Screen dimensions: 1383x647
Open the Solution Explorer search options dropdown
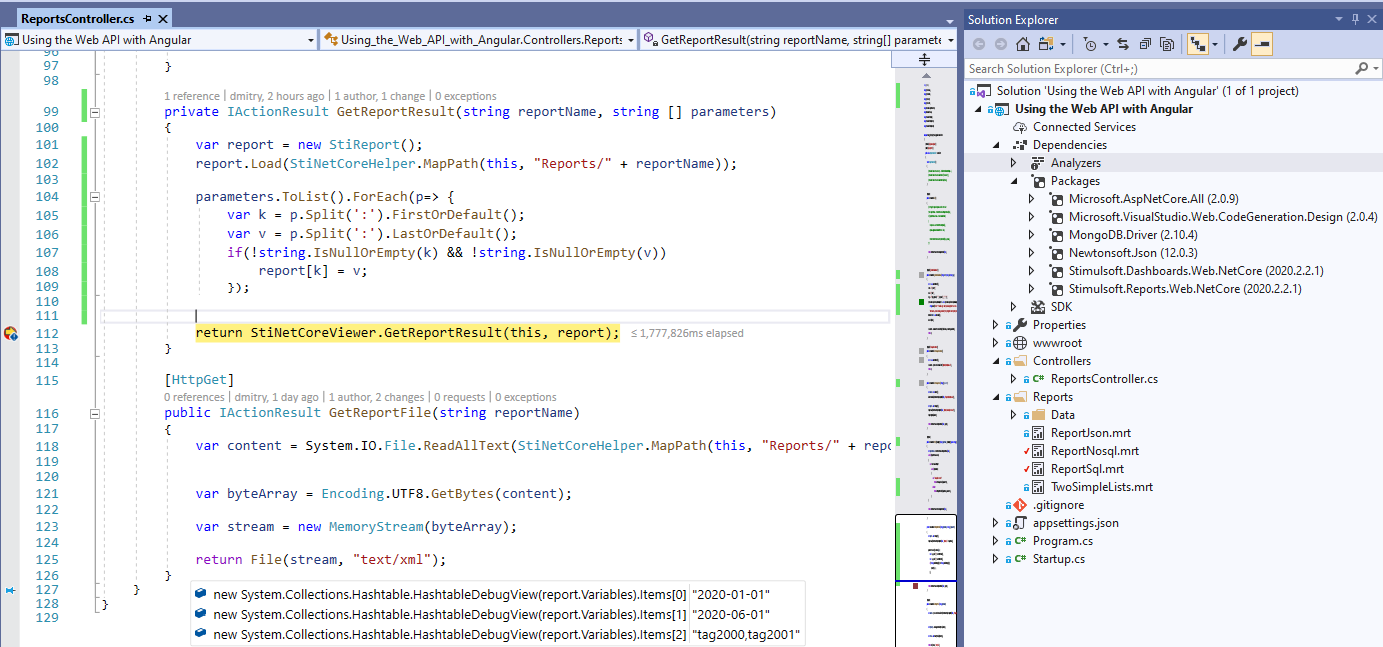(1374, 68)
